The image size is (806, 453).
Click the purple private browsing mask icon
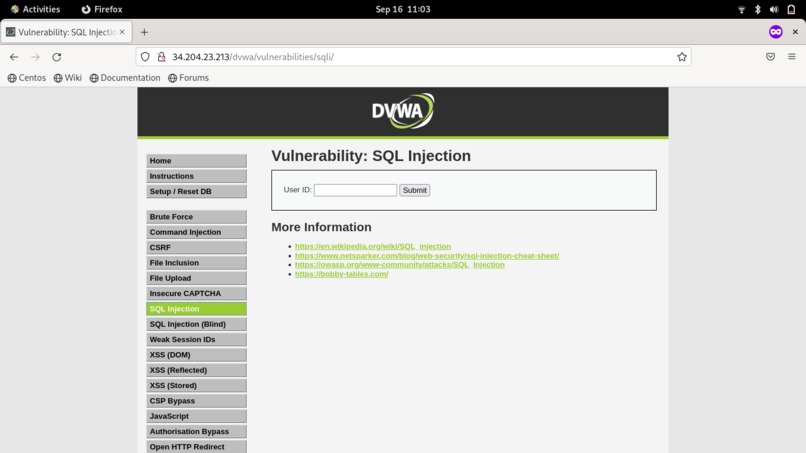[776, 32]
